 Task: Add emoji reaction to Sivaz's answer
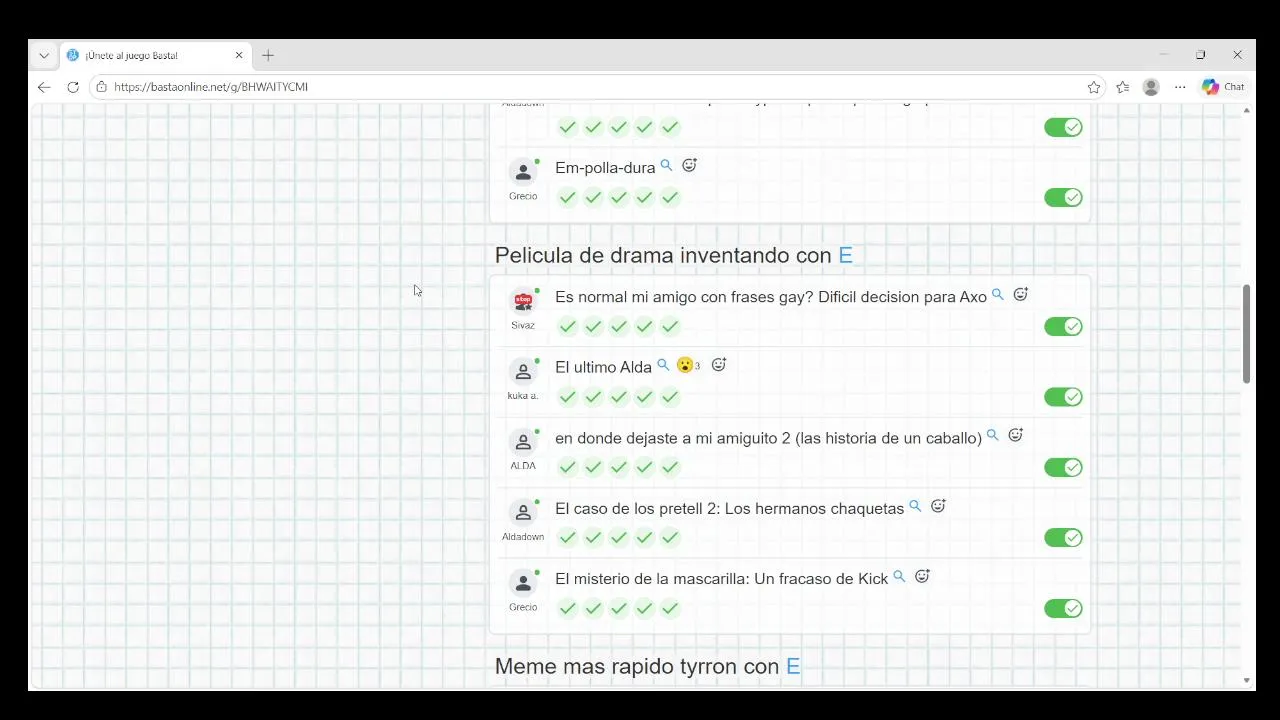click(1020, 295)
